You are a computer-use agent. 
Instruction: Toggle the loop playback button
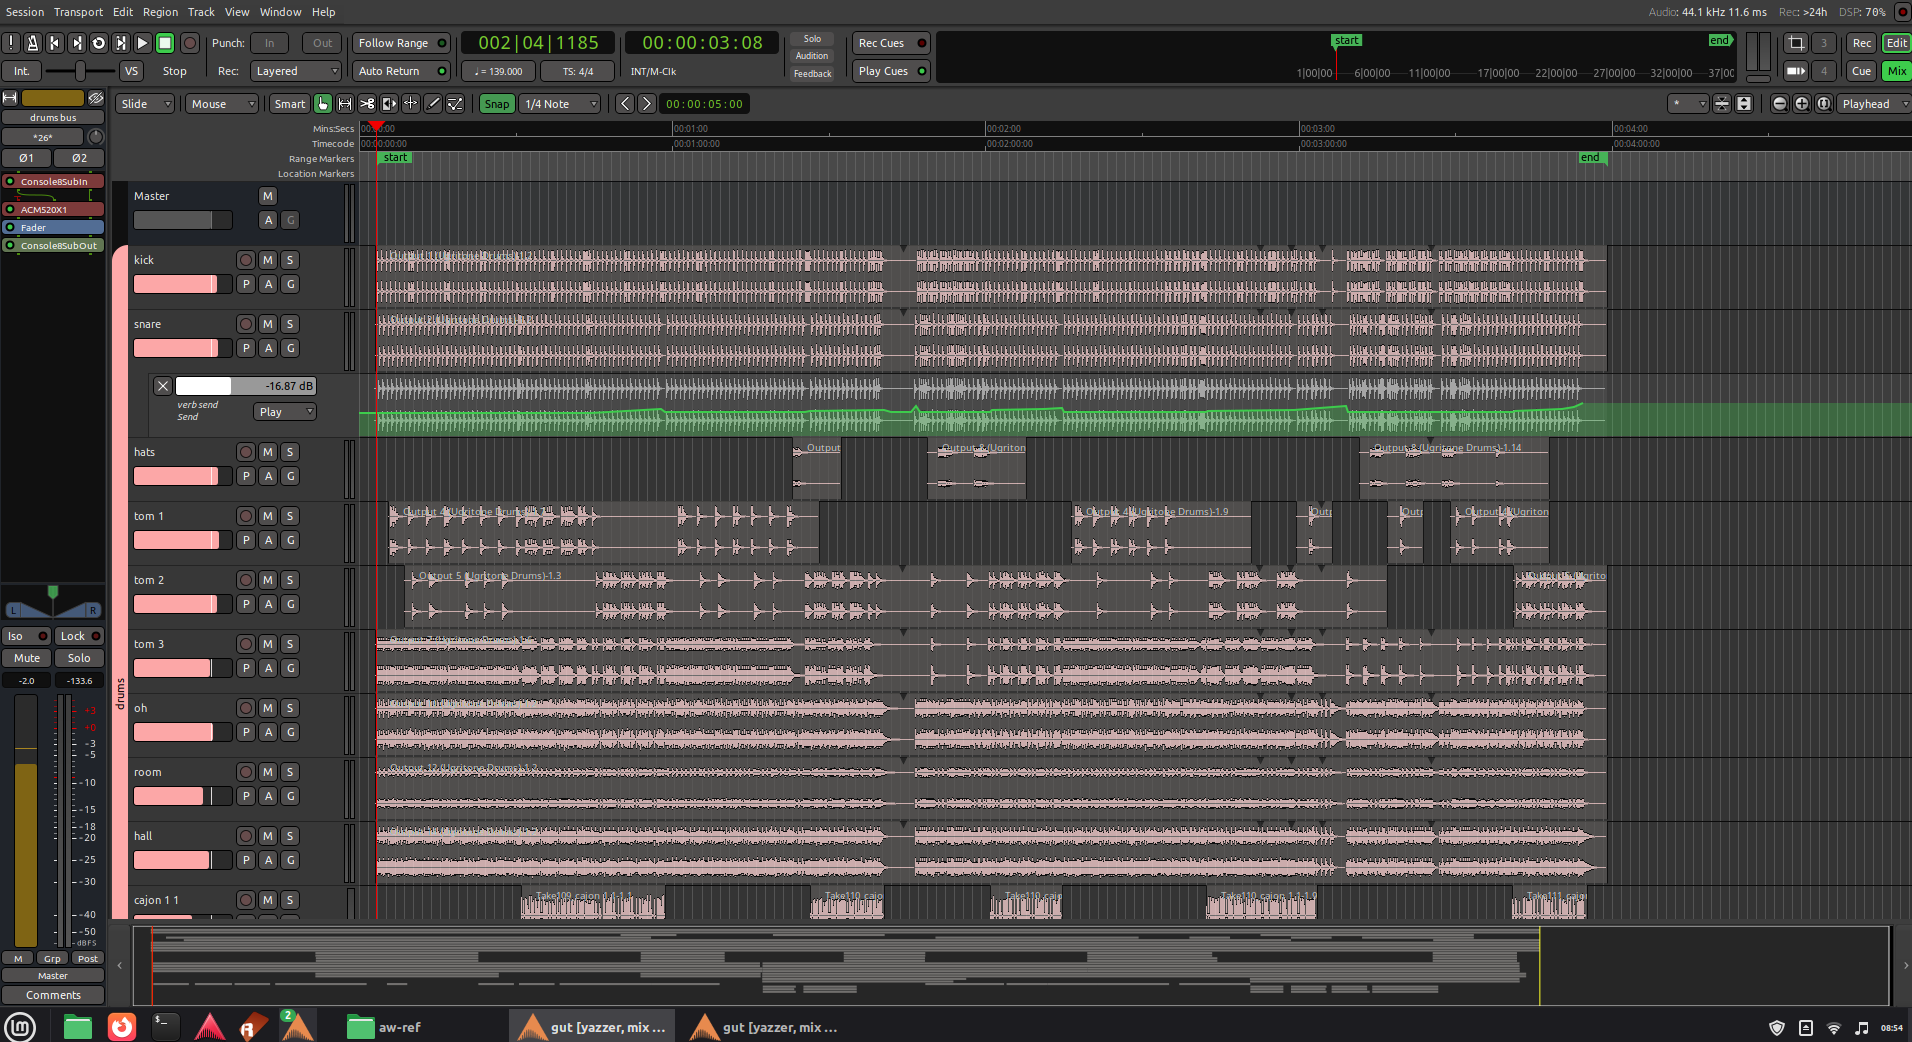(x=99, y=43)
